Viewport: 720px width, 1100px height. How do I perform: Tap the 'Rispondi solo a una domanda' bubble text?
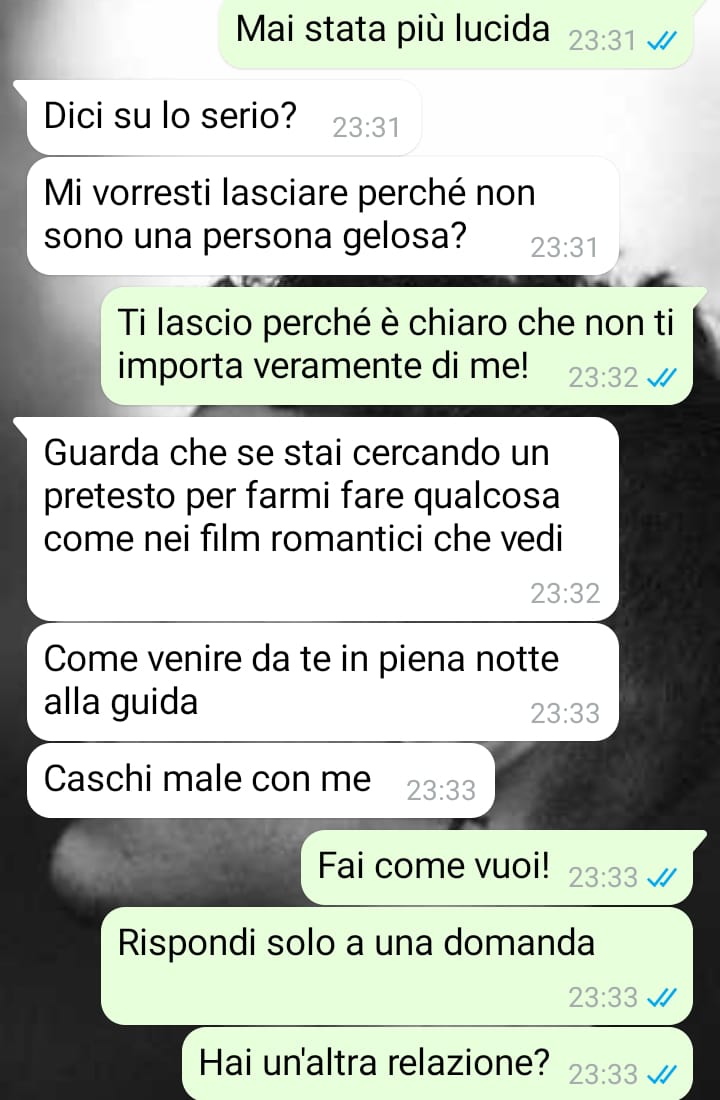[356, 942]
